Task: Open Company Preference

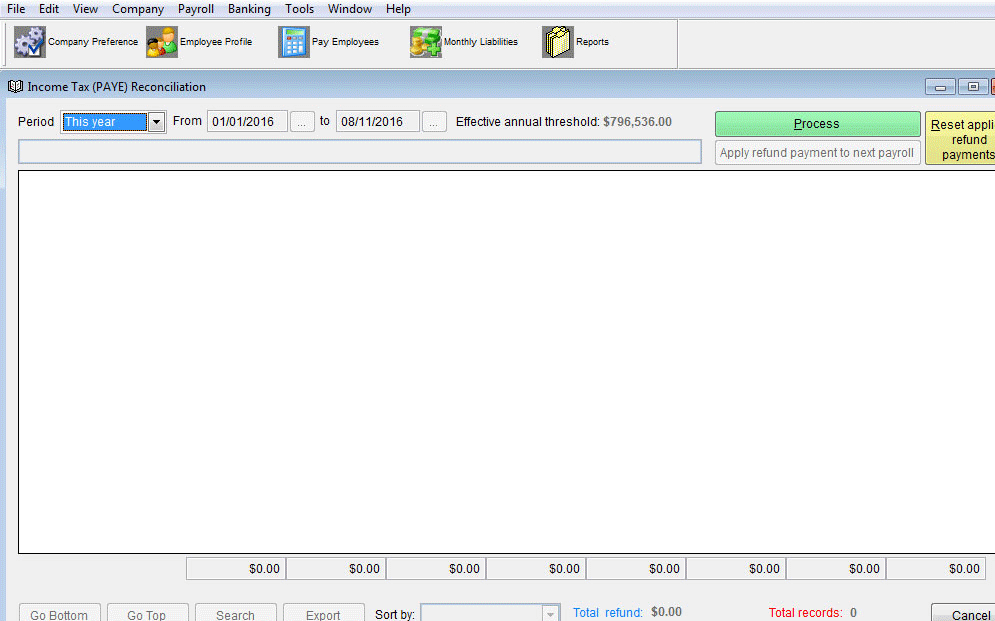Action: 75,42
